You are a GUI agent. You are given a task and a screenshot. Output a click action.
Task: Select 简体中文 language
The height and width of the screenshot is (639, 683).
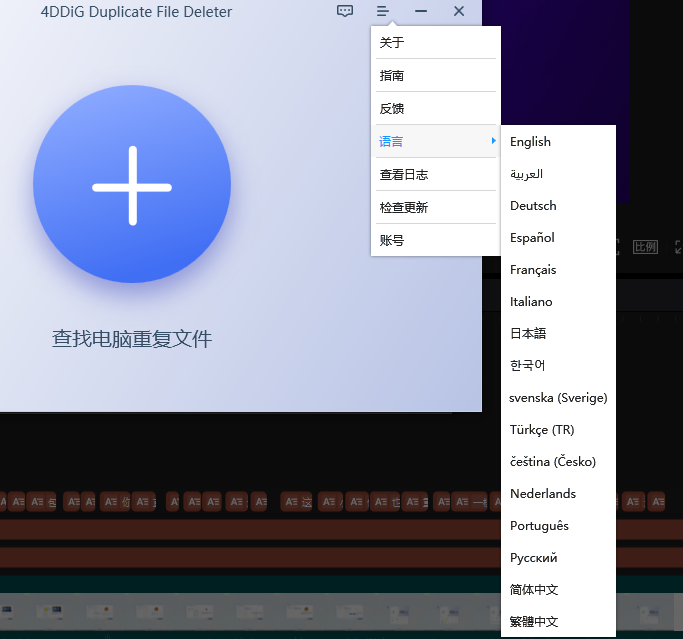click(x=558, y=590)
